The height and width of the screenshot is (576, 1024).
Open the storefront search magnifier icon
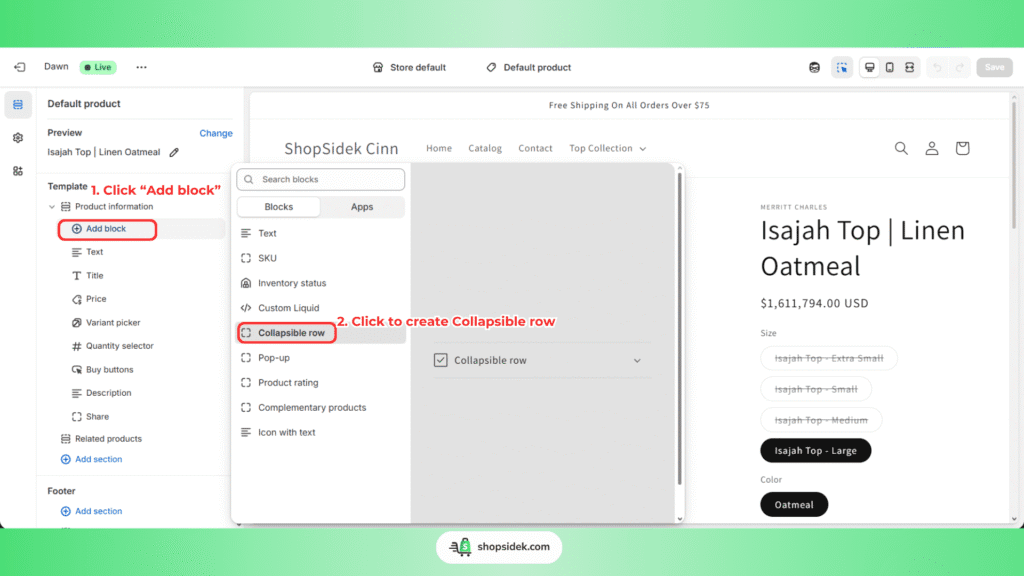pyautogui.click(x=901, y=148)
